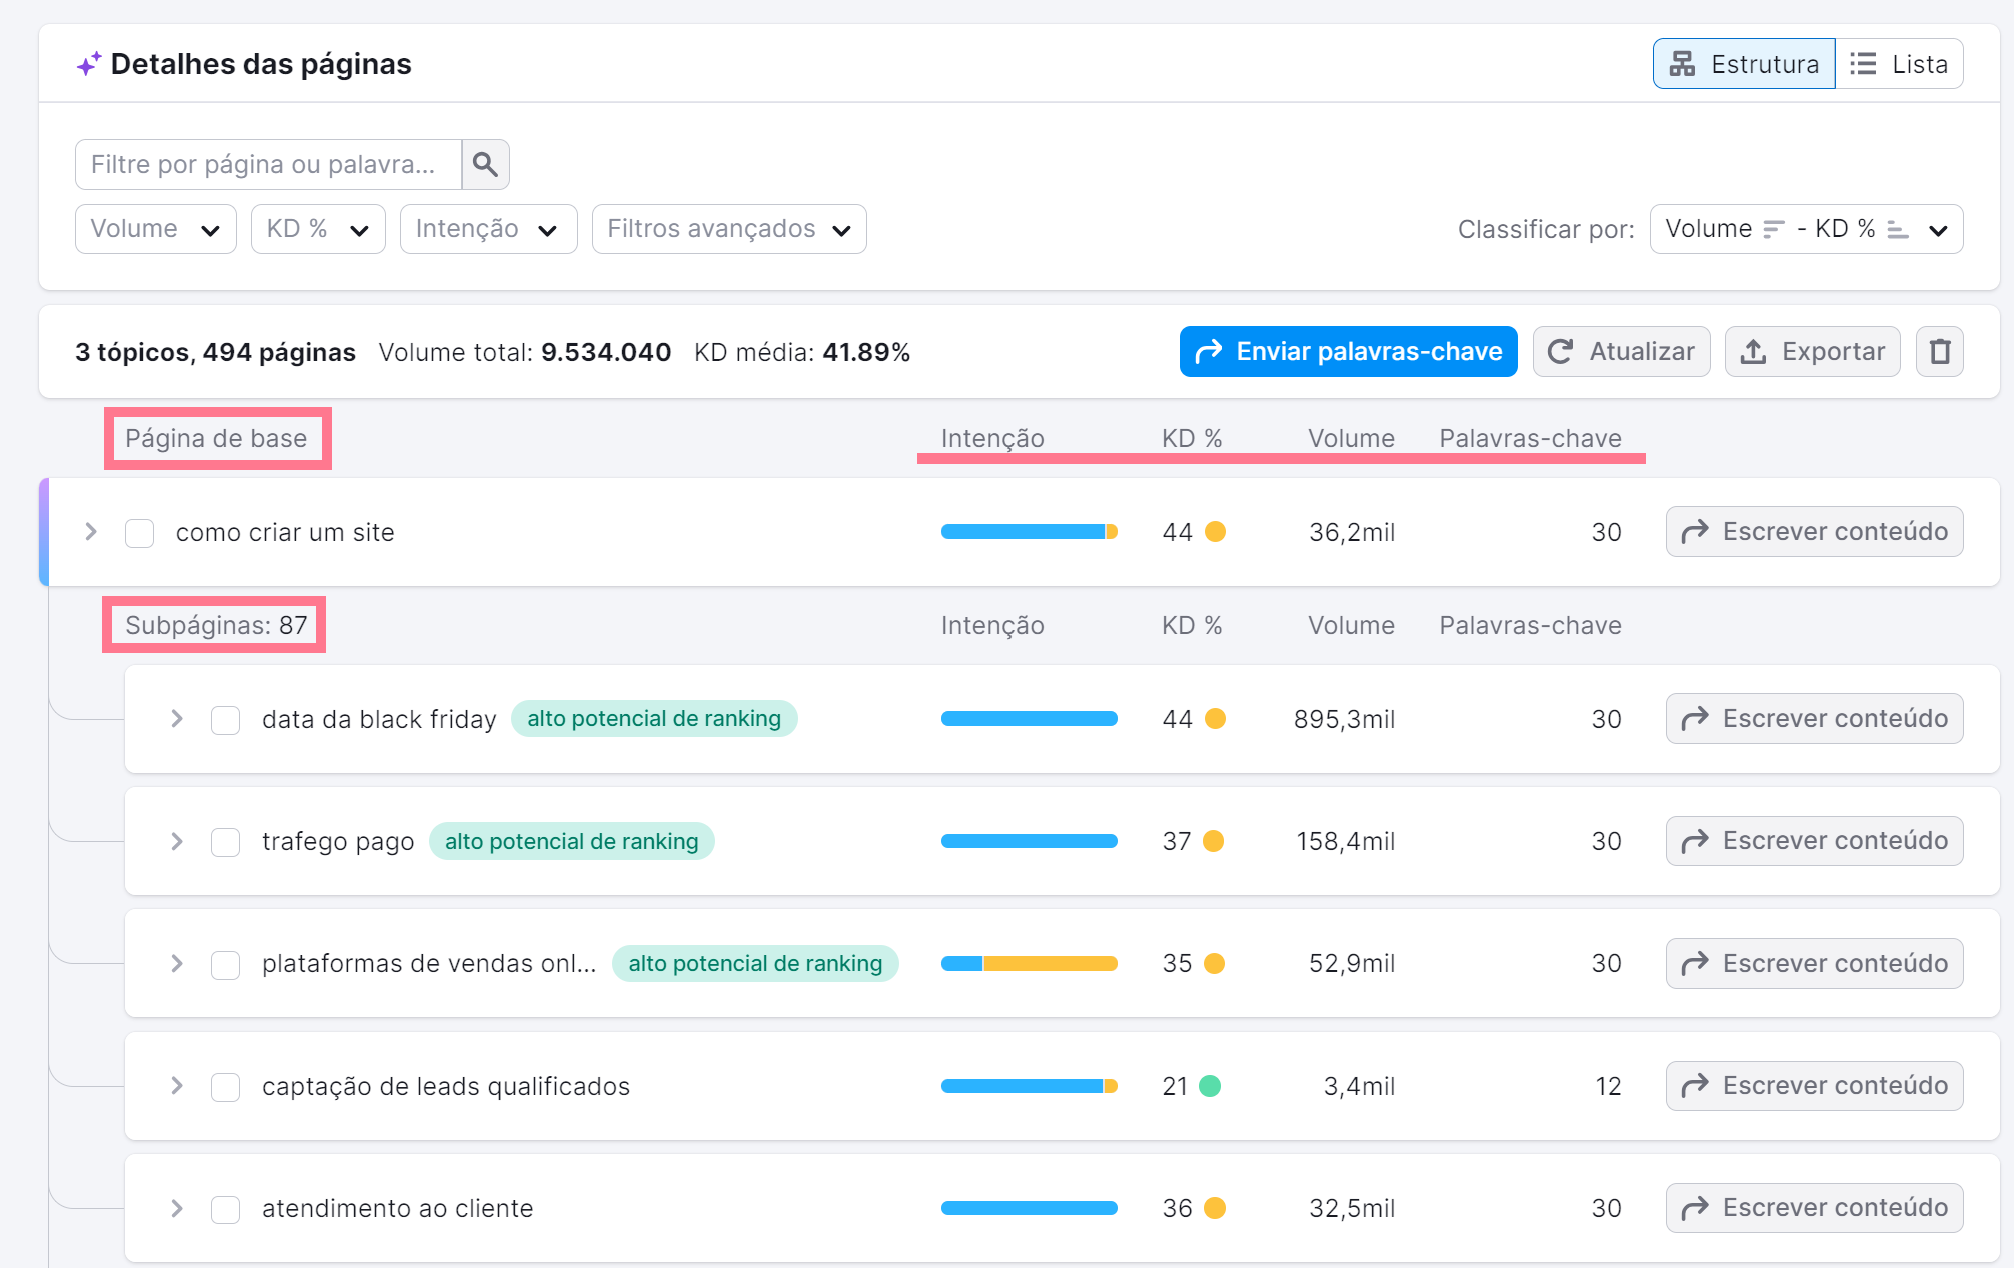Open the Intenção filter dropdown
This screenshot has width=2014, height=1268.
[x=488, y=229]
